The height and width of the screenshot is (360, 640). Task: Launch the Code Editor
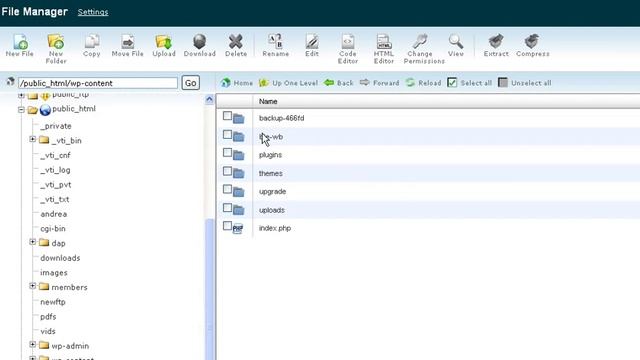[x=348, y=49]
